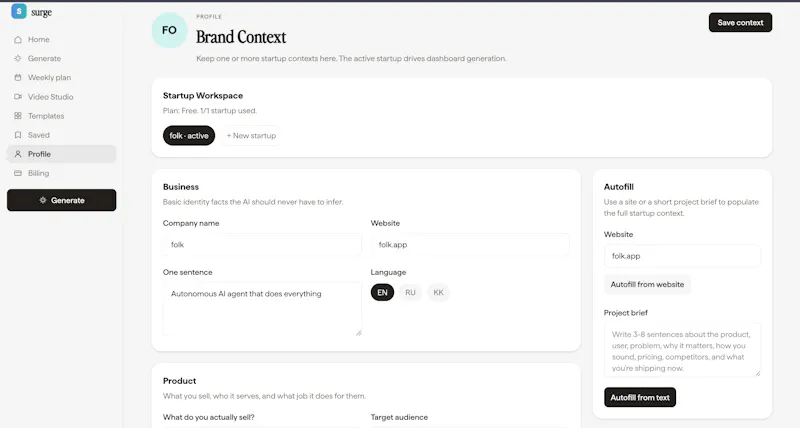Screen dimensions: 800x428
Task: Click + New startup button
Action: click(x=251, y=136)
